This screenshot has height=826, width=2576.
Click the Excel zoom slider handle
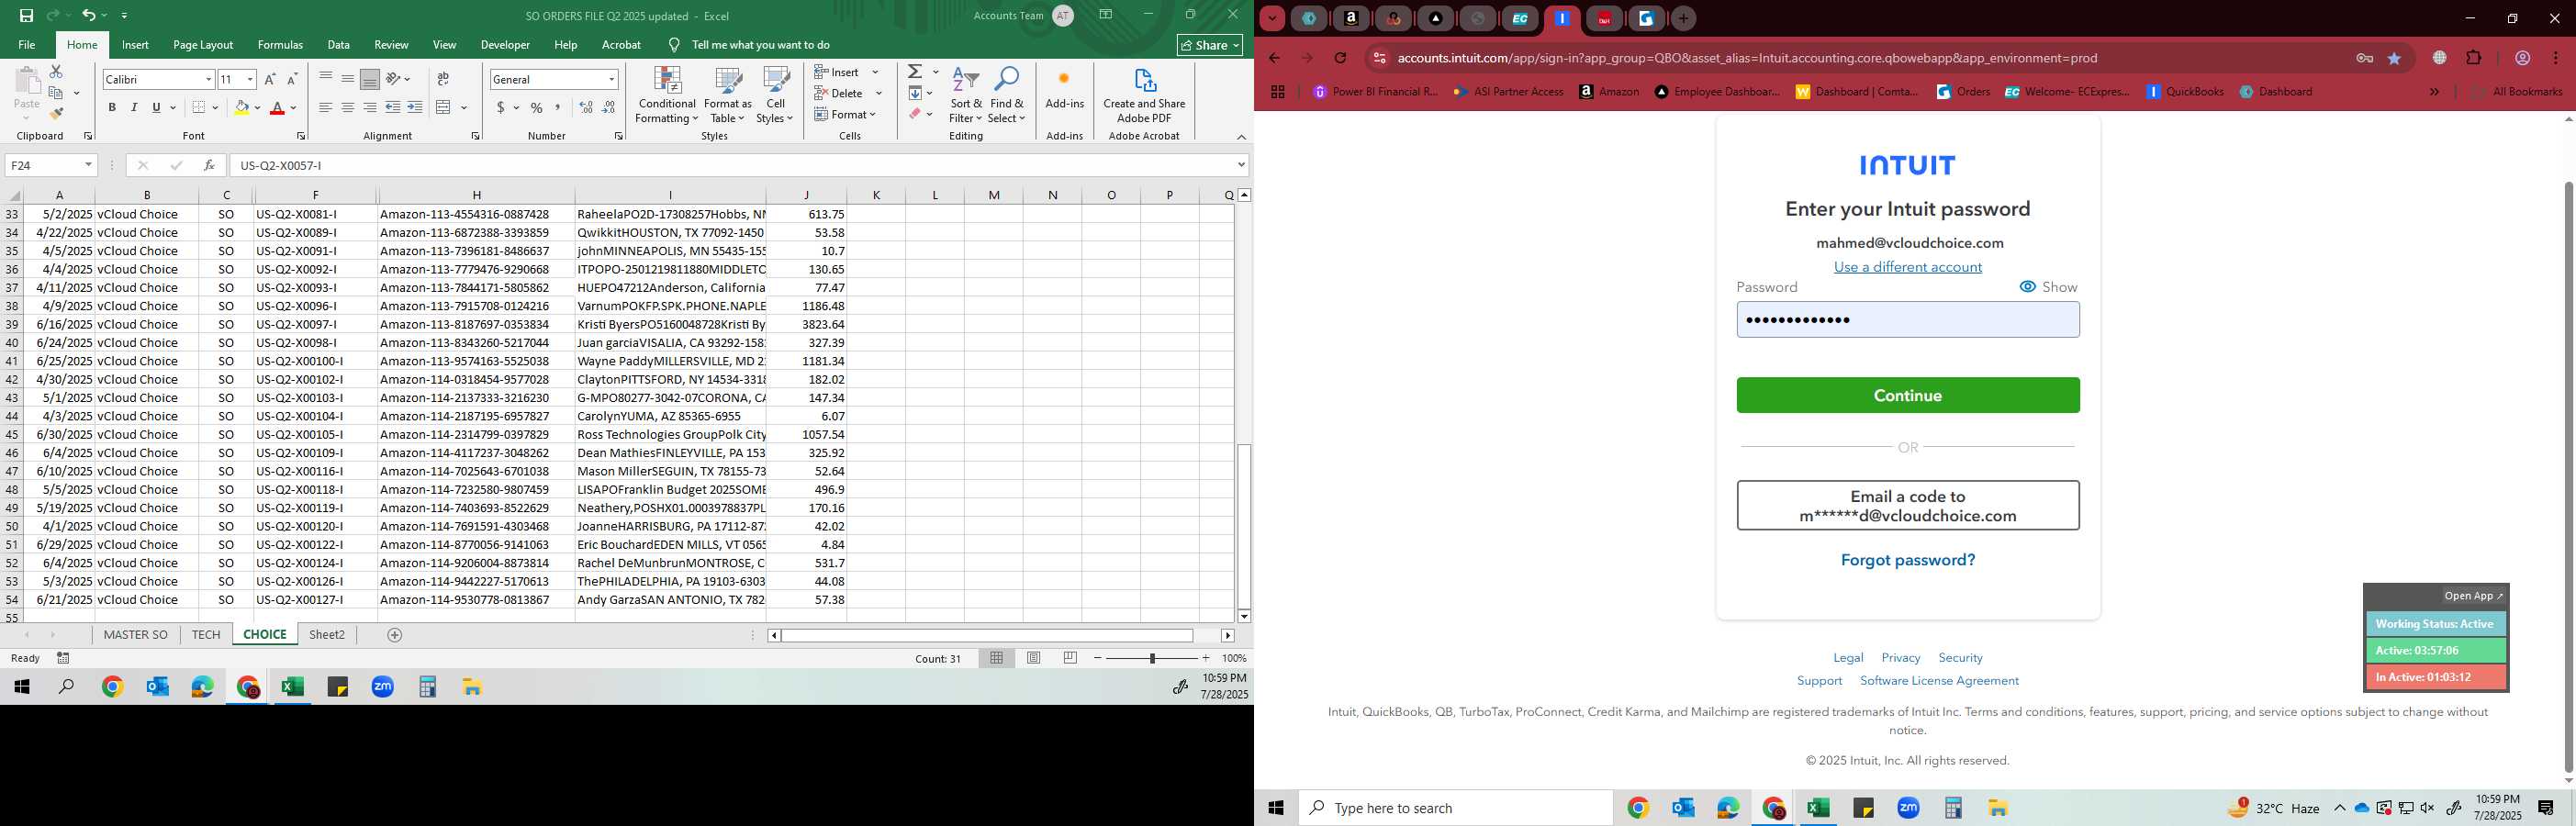[x=1152, y=658]
